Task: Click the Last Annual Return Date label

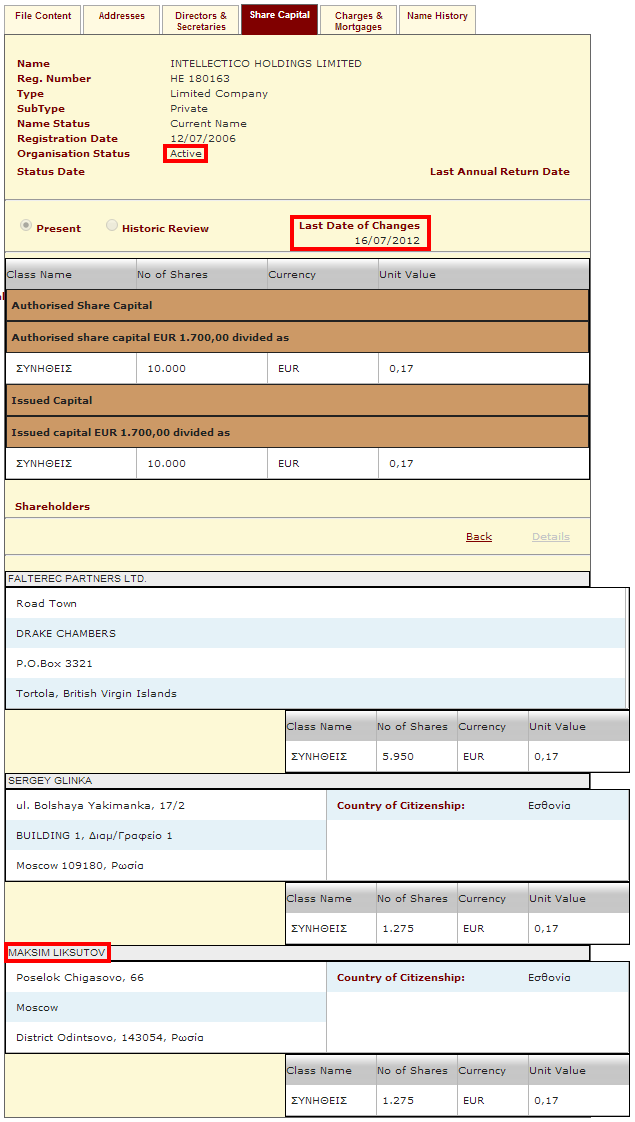Action: coord(500,172)
